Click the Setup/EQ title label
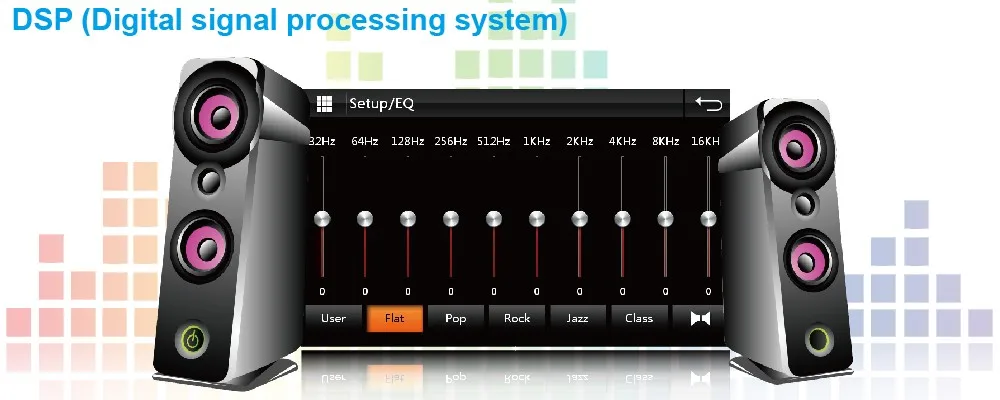 point(381,104)
